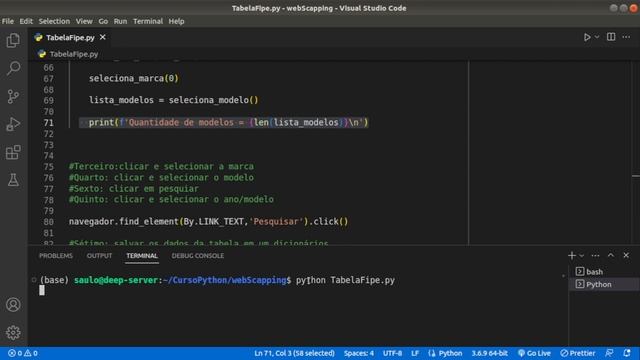The height and width of the screenshot is (360, 640).
Task: Switch to the OUTPUT panel tab
Action: pos(99,256)
